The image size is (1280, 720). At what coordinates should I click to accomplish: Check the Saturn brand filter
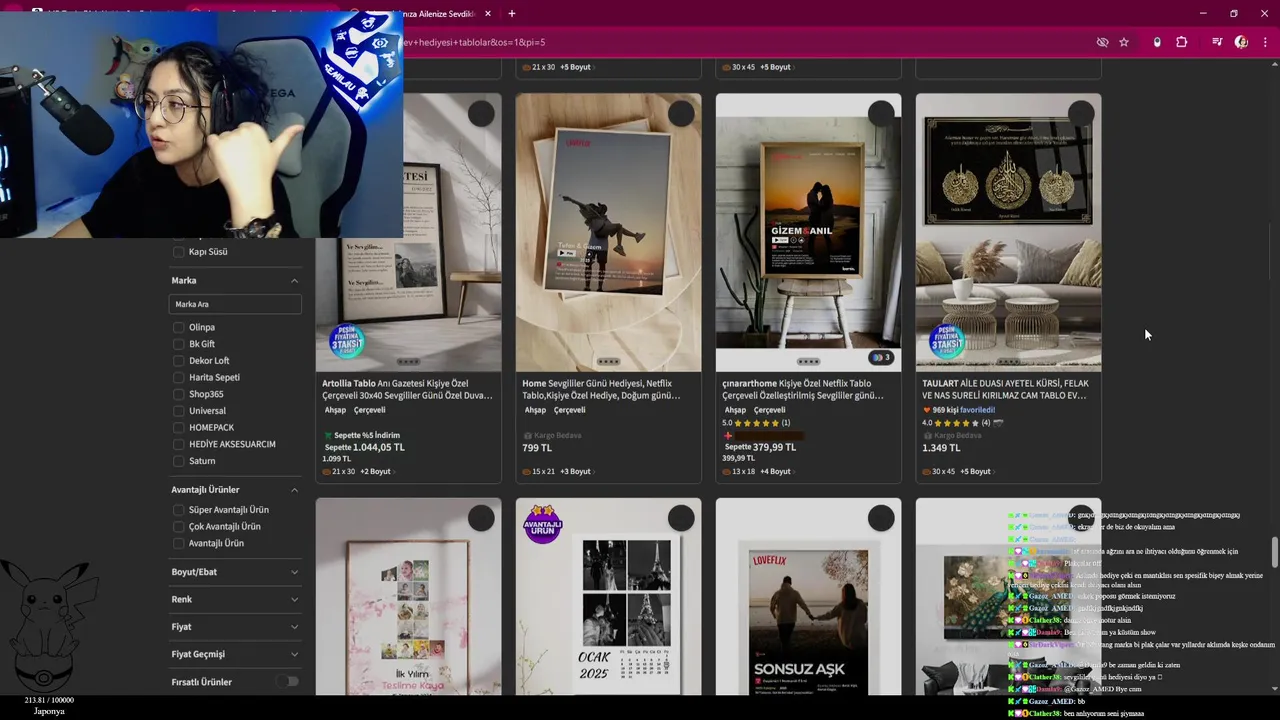tap(179, 461)
